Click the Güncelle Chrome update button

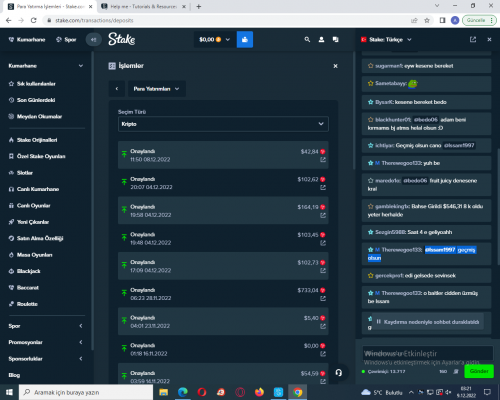coord(479,20)
